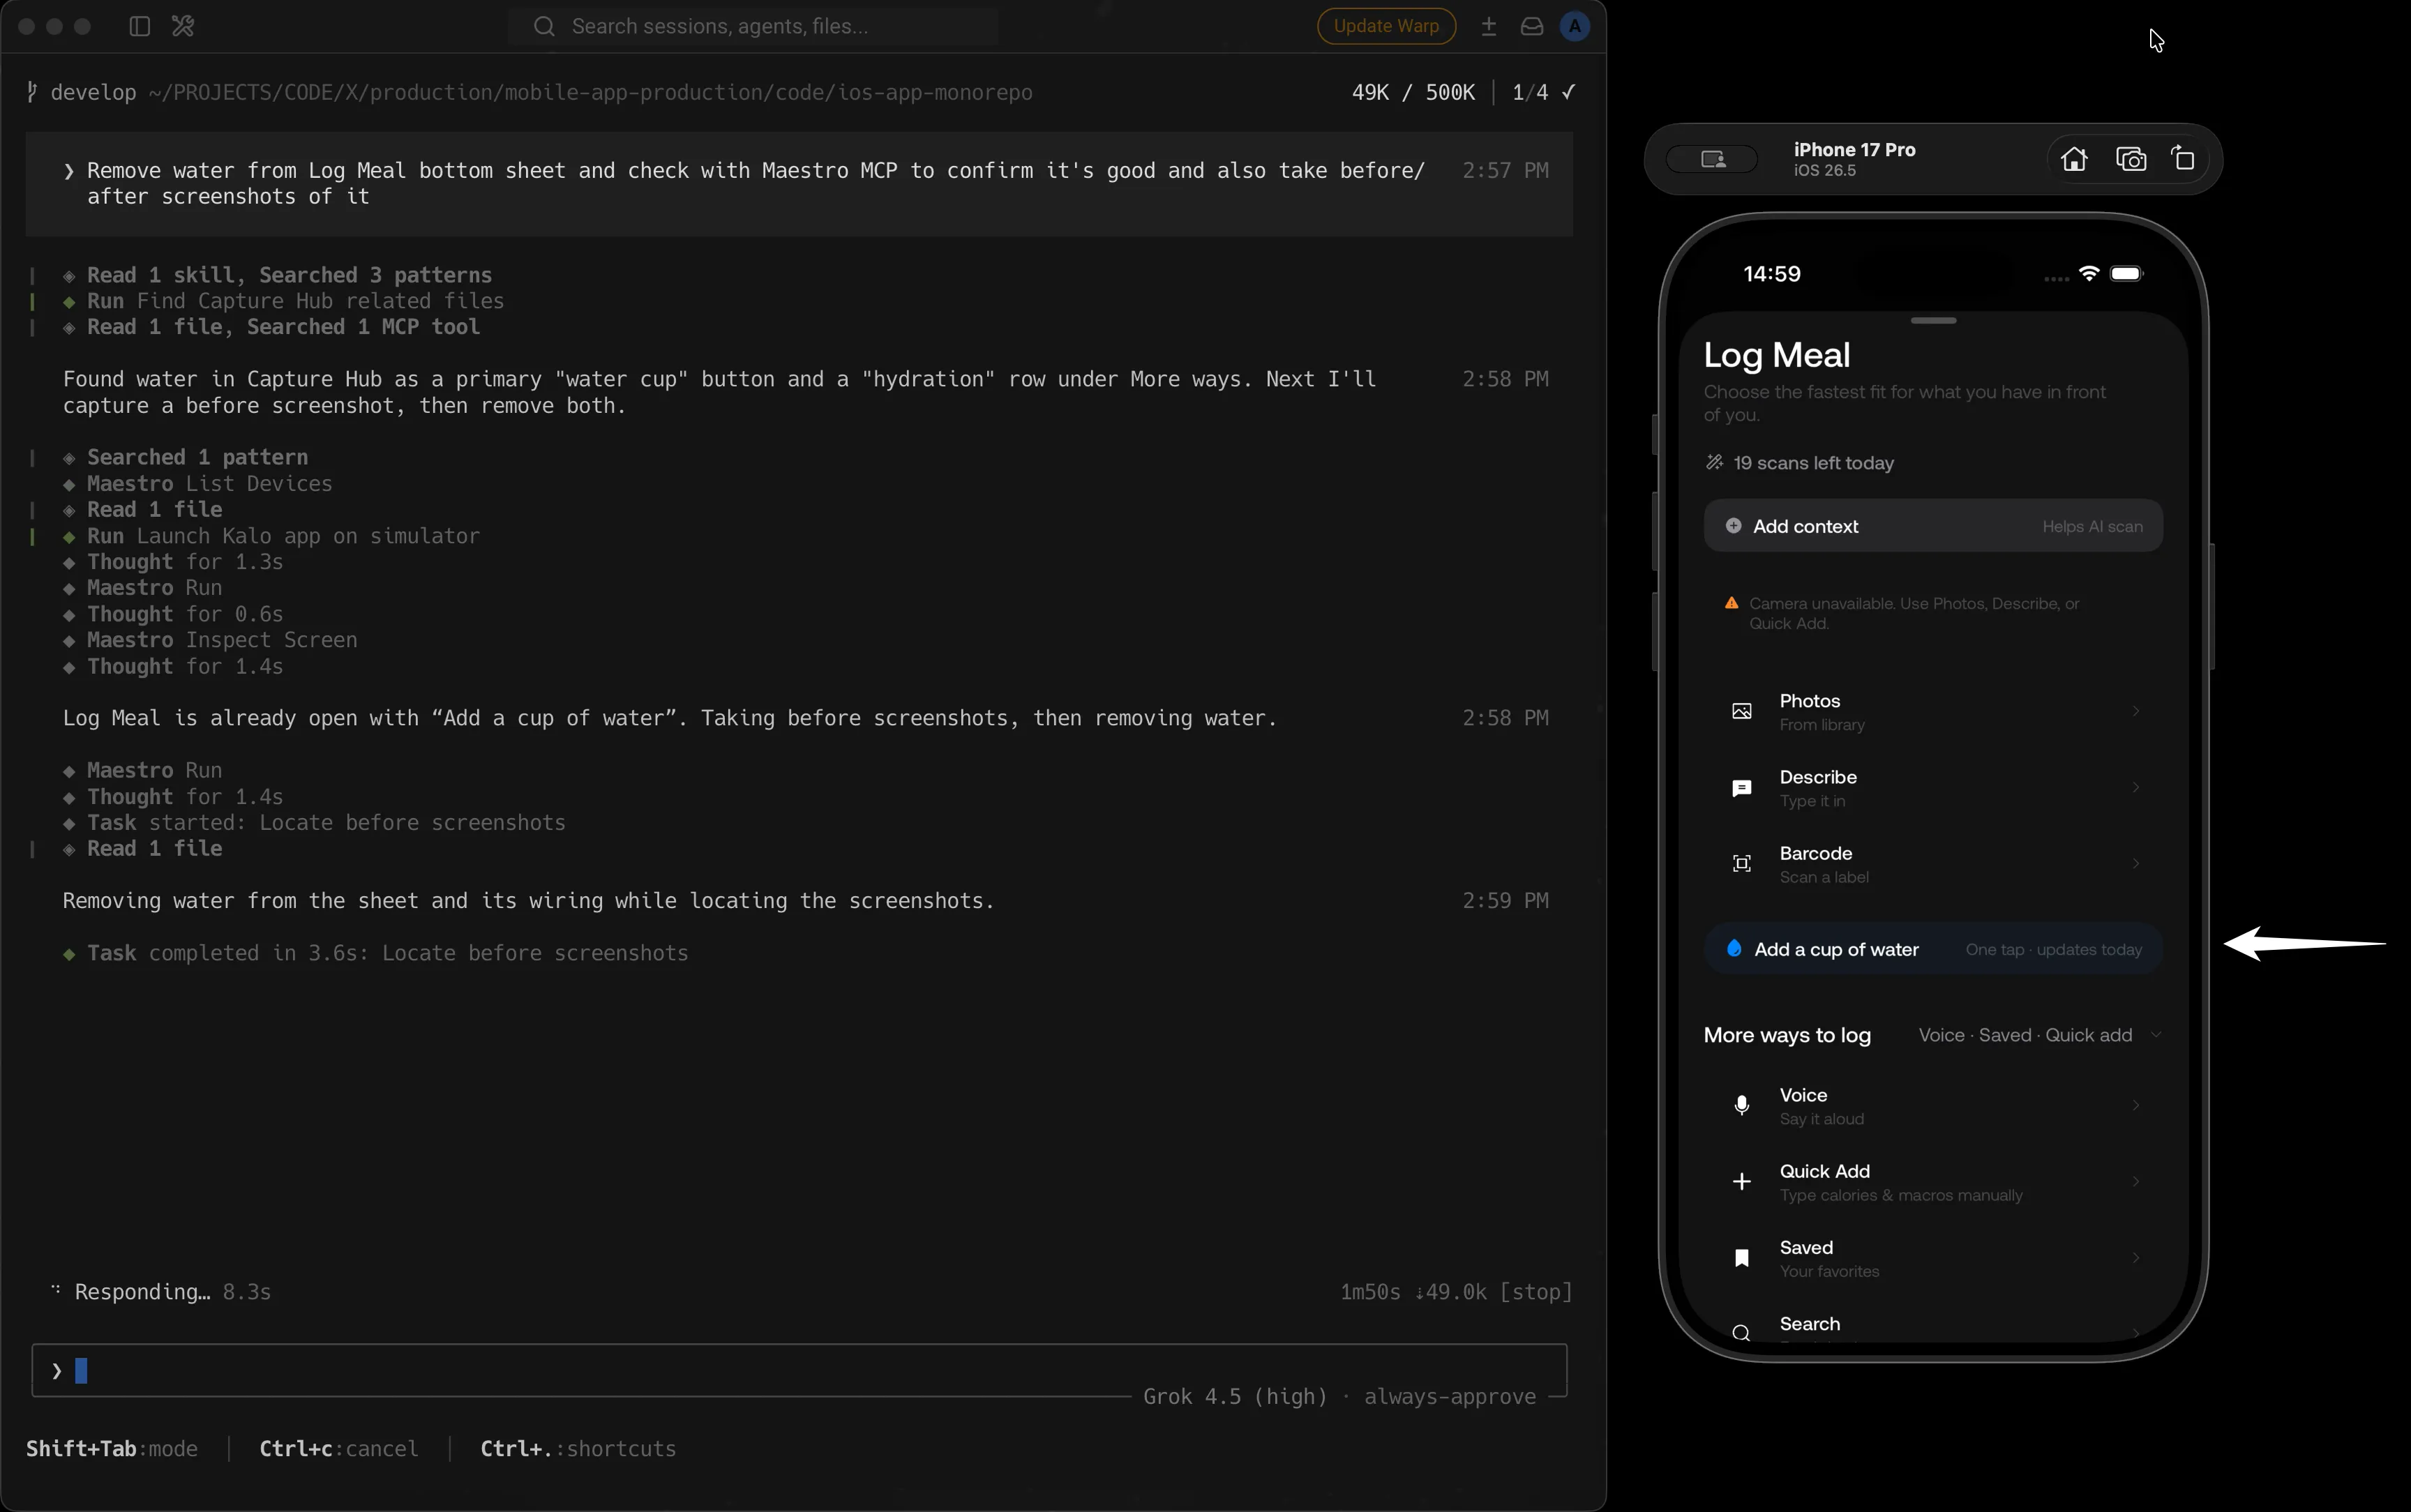Click the download icon beside Update Warp
2411x1512 pixels.
1489,27
